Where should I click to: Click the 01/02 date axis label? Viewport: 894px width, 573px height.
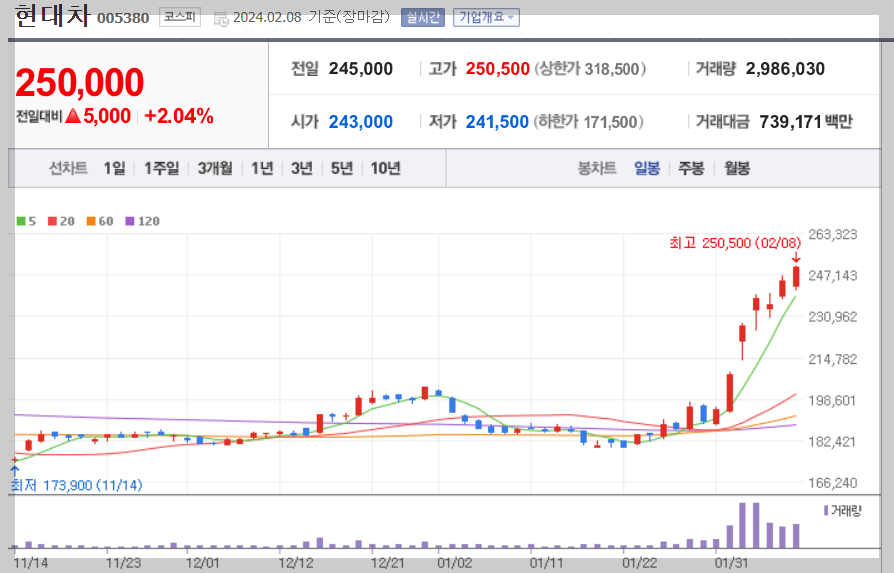coord(454,563)
